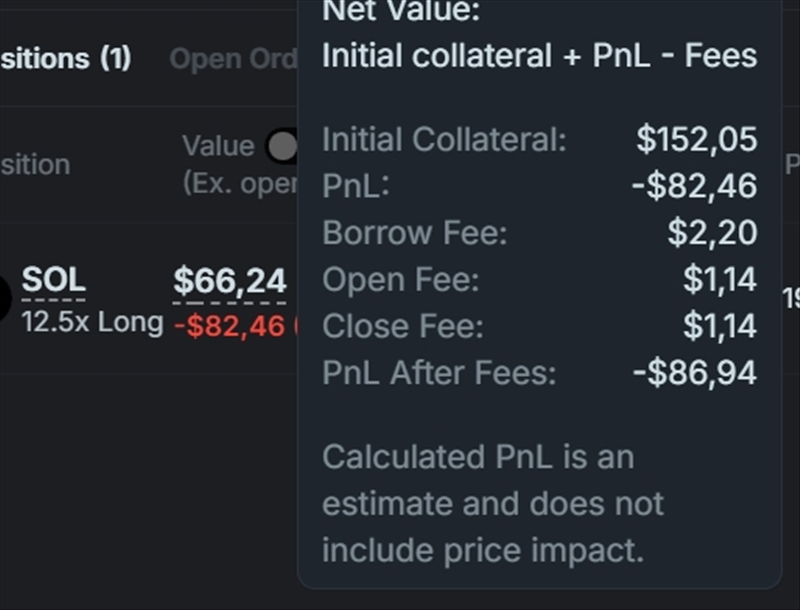Click the tooltip PnL -$82,46 amount
The image size is (800, 610).
[x=694, y=186]
